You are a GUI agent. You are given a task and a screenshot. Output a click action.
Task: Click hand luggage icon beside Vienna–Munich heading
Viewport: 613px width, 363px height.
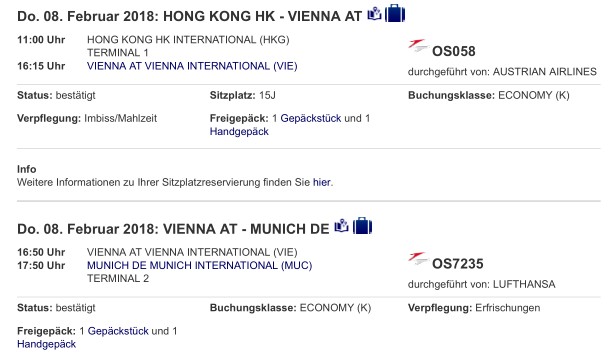point(341,226)
